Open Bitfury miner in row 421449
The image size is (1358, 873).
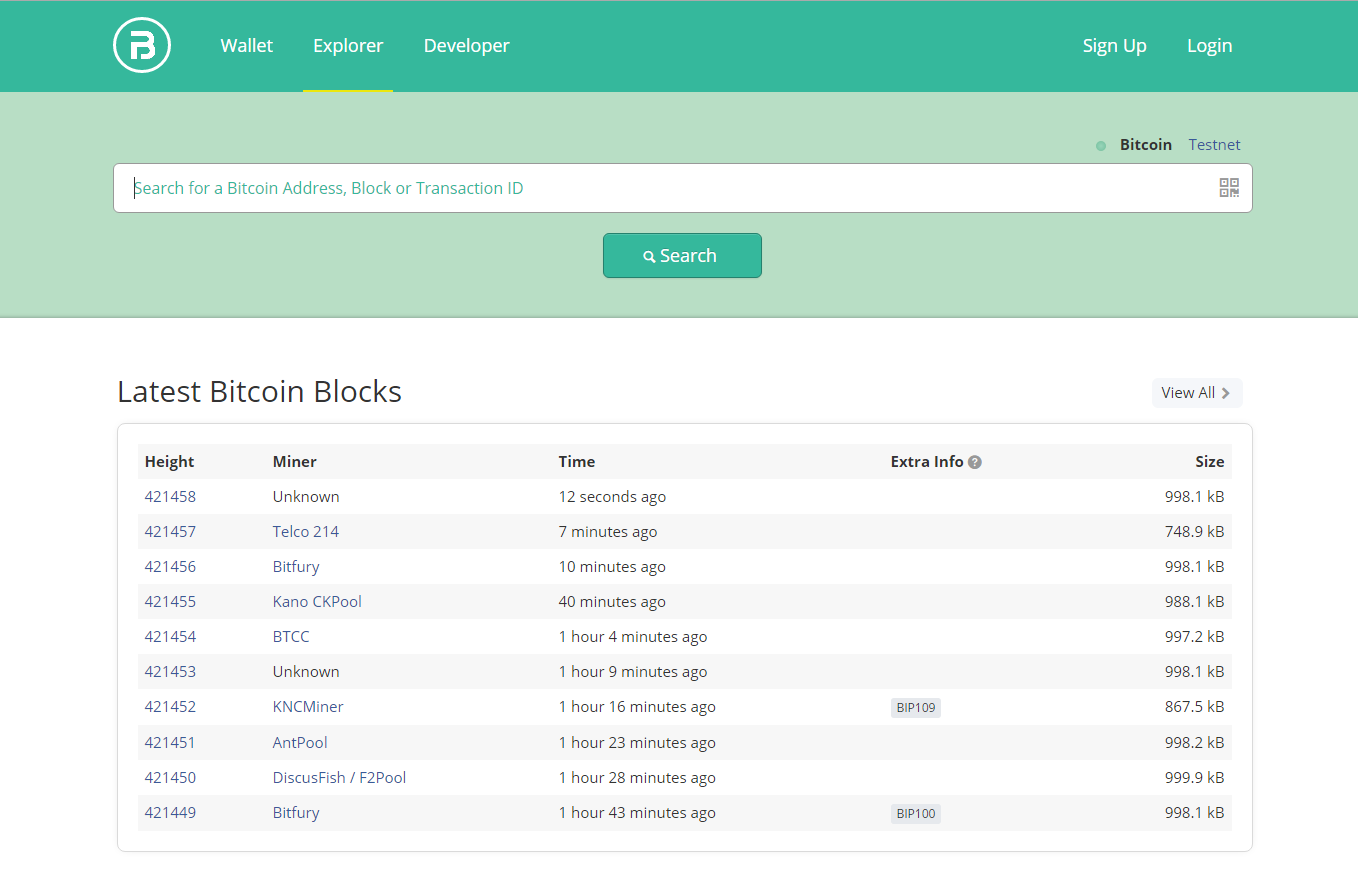(296, 813)
